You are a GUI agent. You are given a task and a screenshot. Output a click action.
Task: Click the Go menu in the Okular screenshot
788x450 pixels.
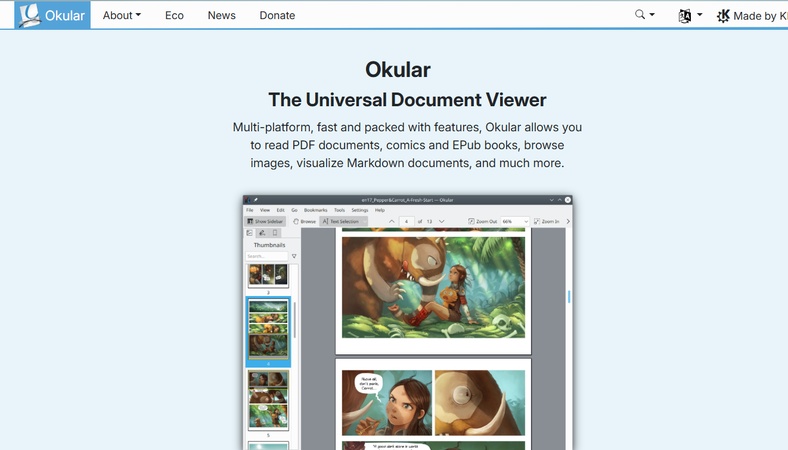pos(294,210)
